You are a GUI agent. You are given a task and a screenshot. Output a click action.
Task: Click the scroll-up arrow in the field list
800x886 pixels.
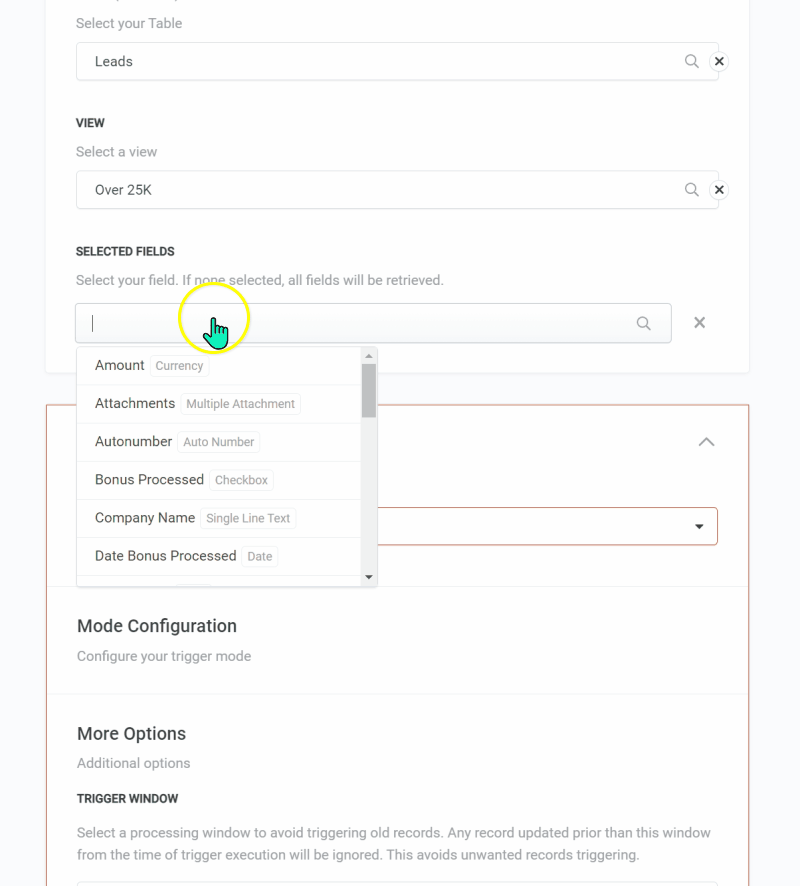(368, 353)
